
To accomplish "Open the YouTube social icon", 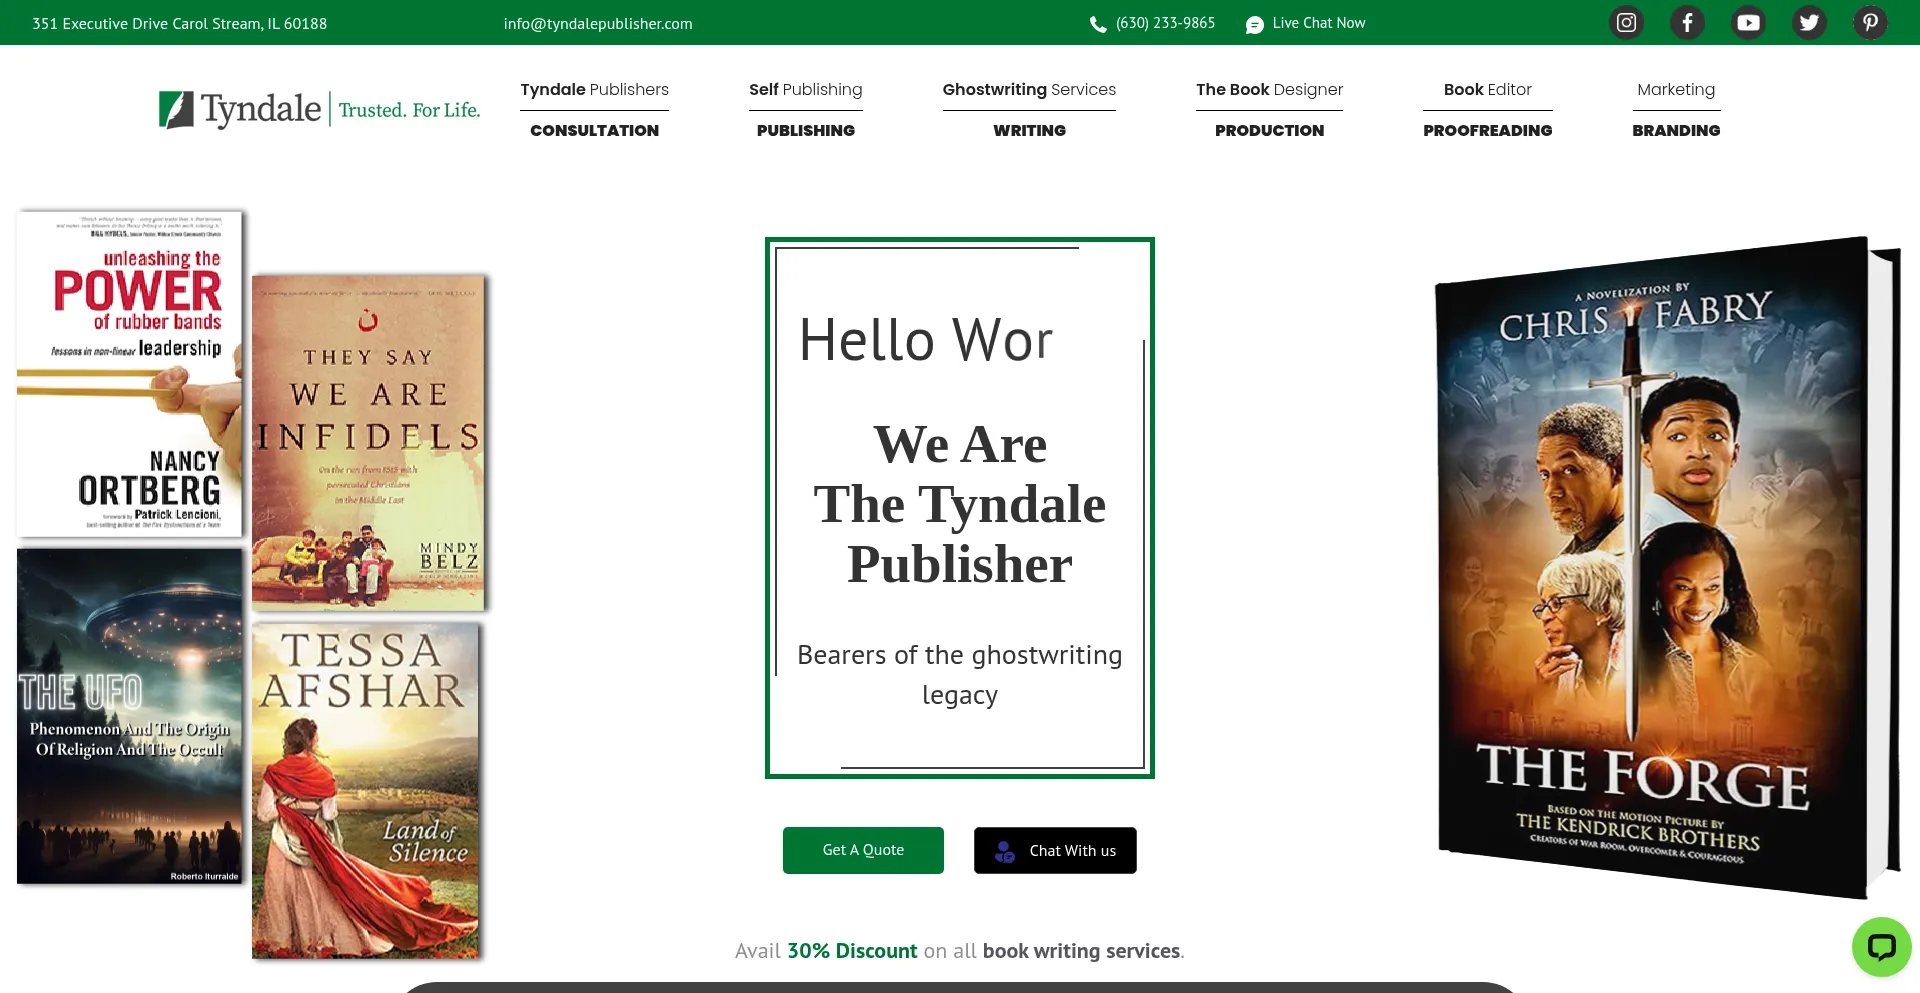I will click(x=1748, y=22).
